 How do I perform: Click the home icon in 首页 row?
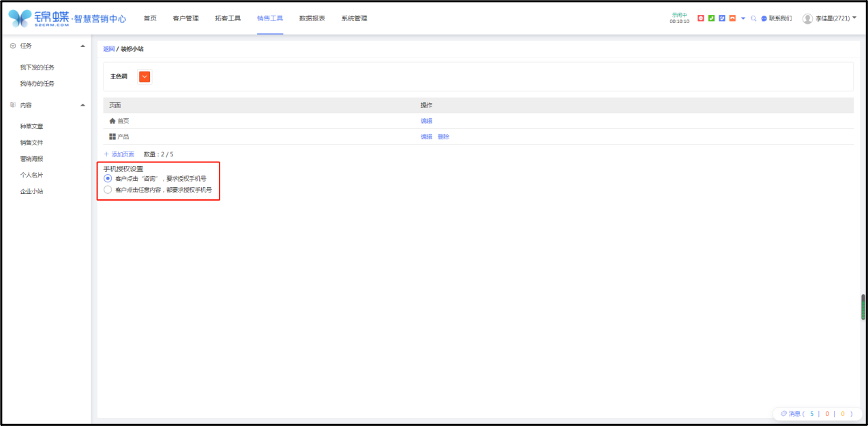[x=112, y=121]
